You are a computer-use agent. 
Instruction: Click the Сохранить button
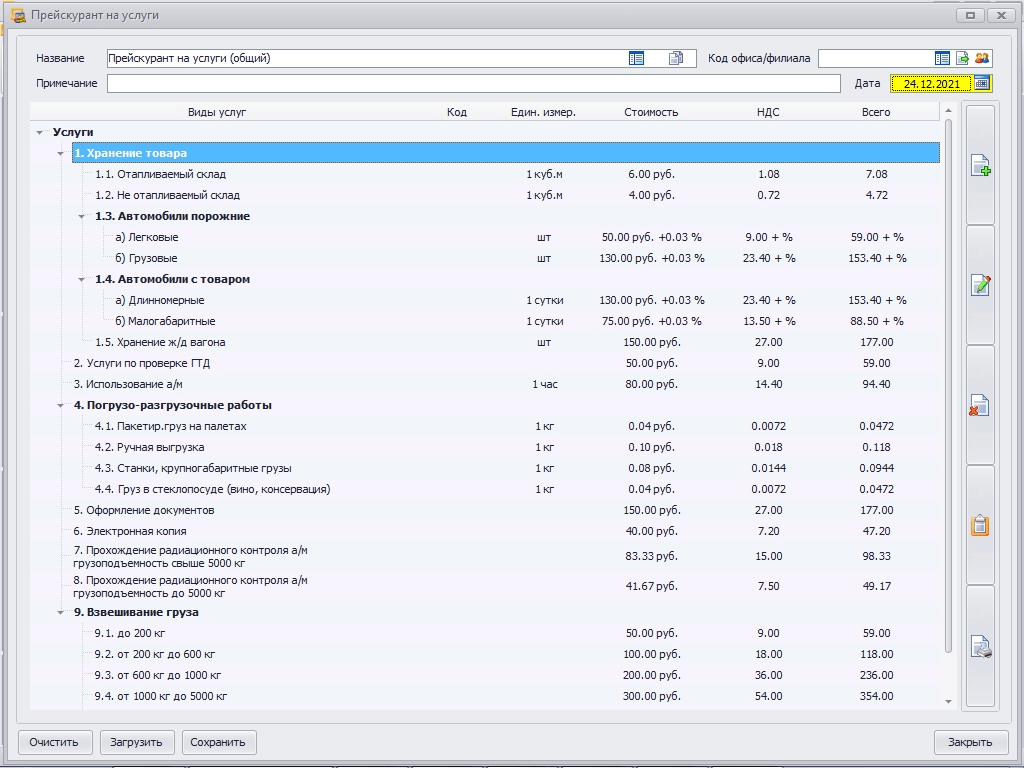coord(219,742)
